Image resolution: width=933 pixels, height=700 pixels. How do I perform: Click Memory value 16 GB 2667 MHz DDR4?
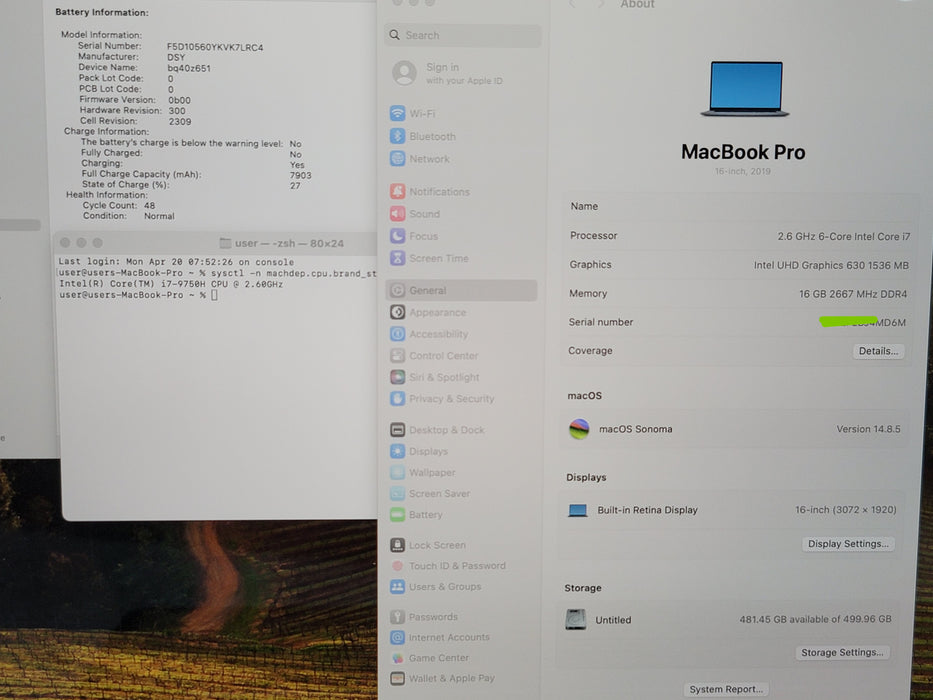(853, 293)
